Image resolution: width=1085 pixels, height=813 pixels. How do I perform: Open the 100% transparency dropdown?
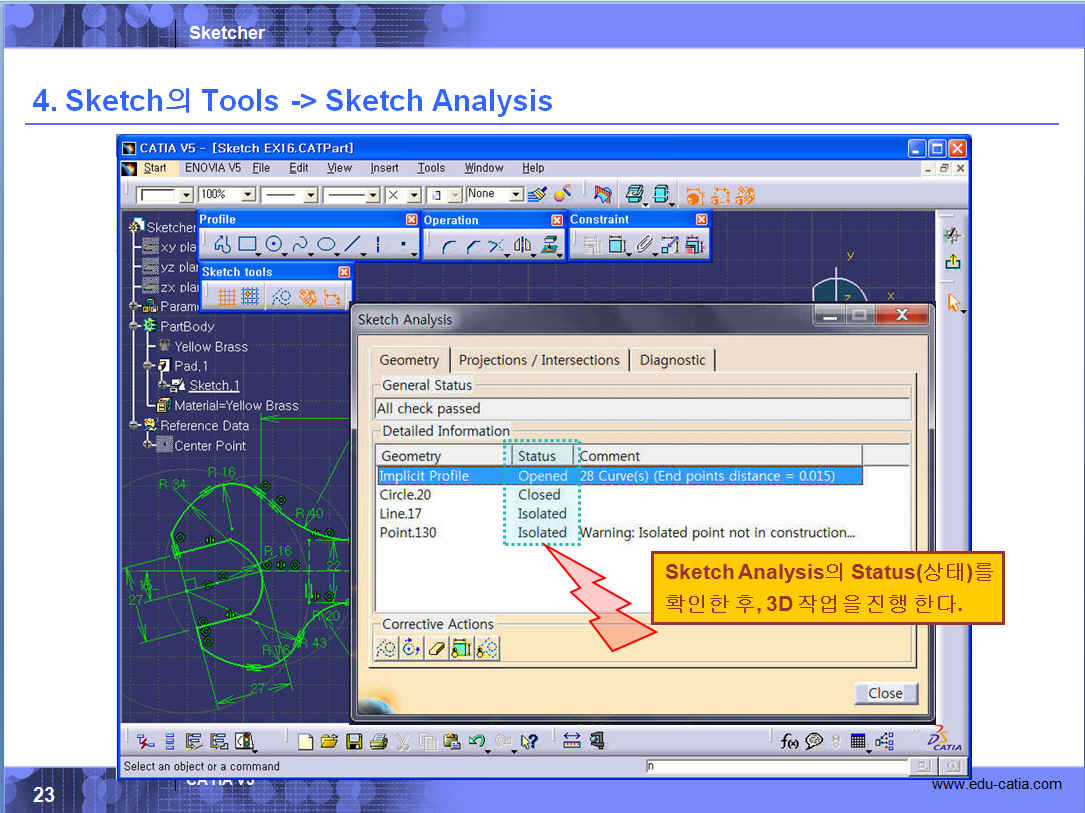(248, 195)
